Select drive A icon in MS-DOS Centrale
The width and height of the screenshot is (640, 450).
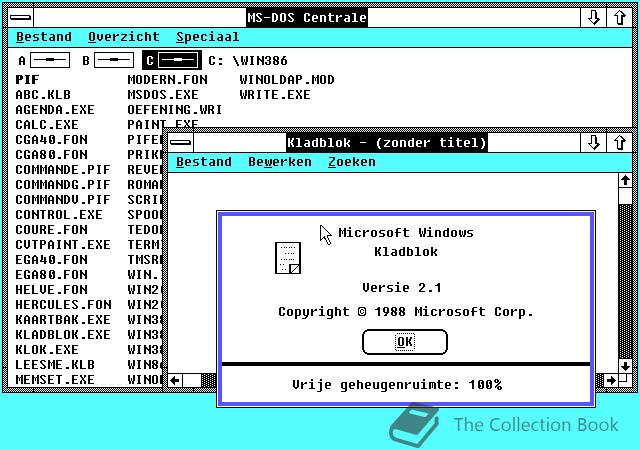click(x=50, y=60)
